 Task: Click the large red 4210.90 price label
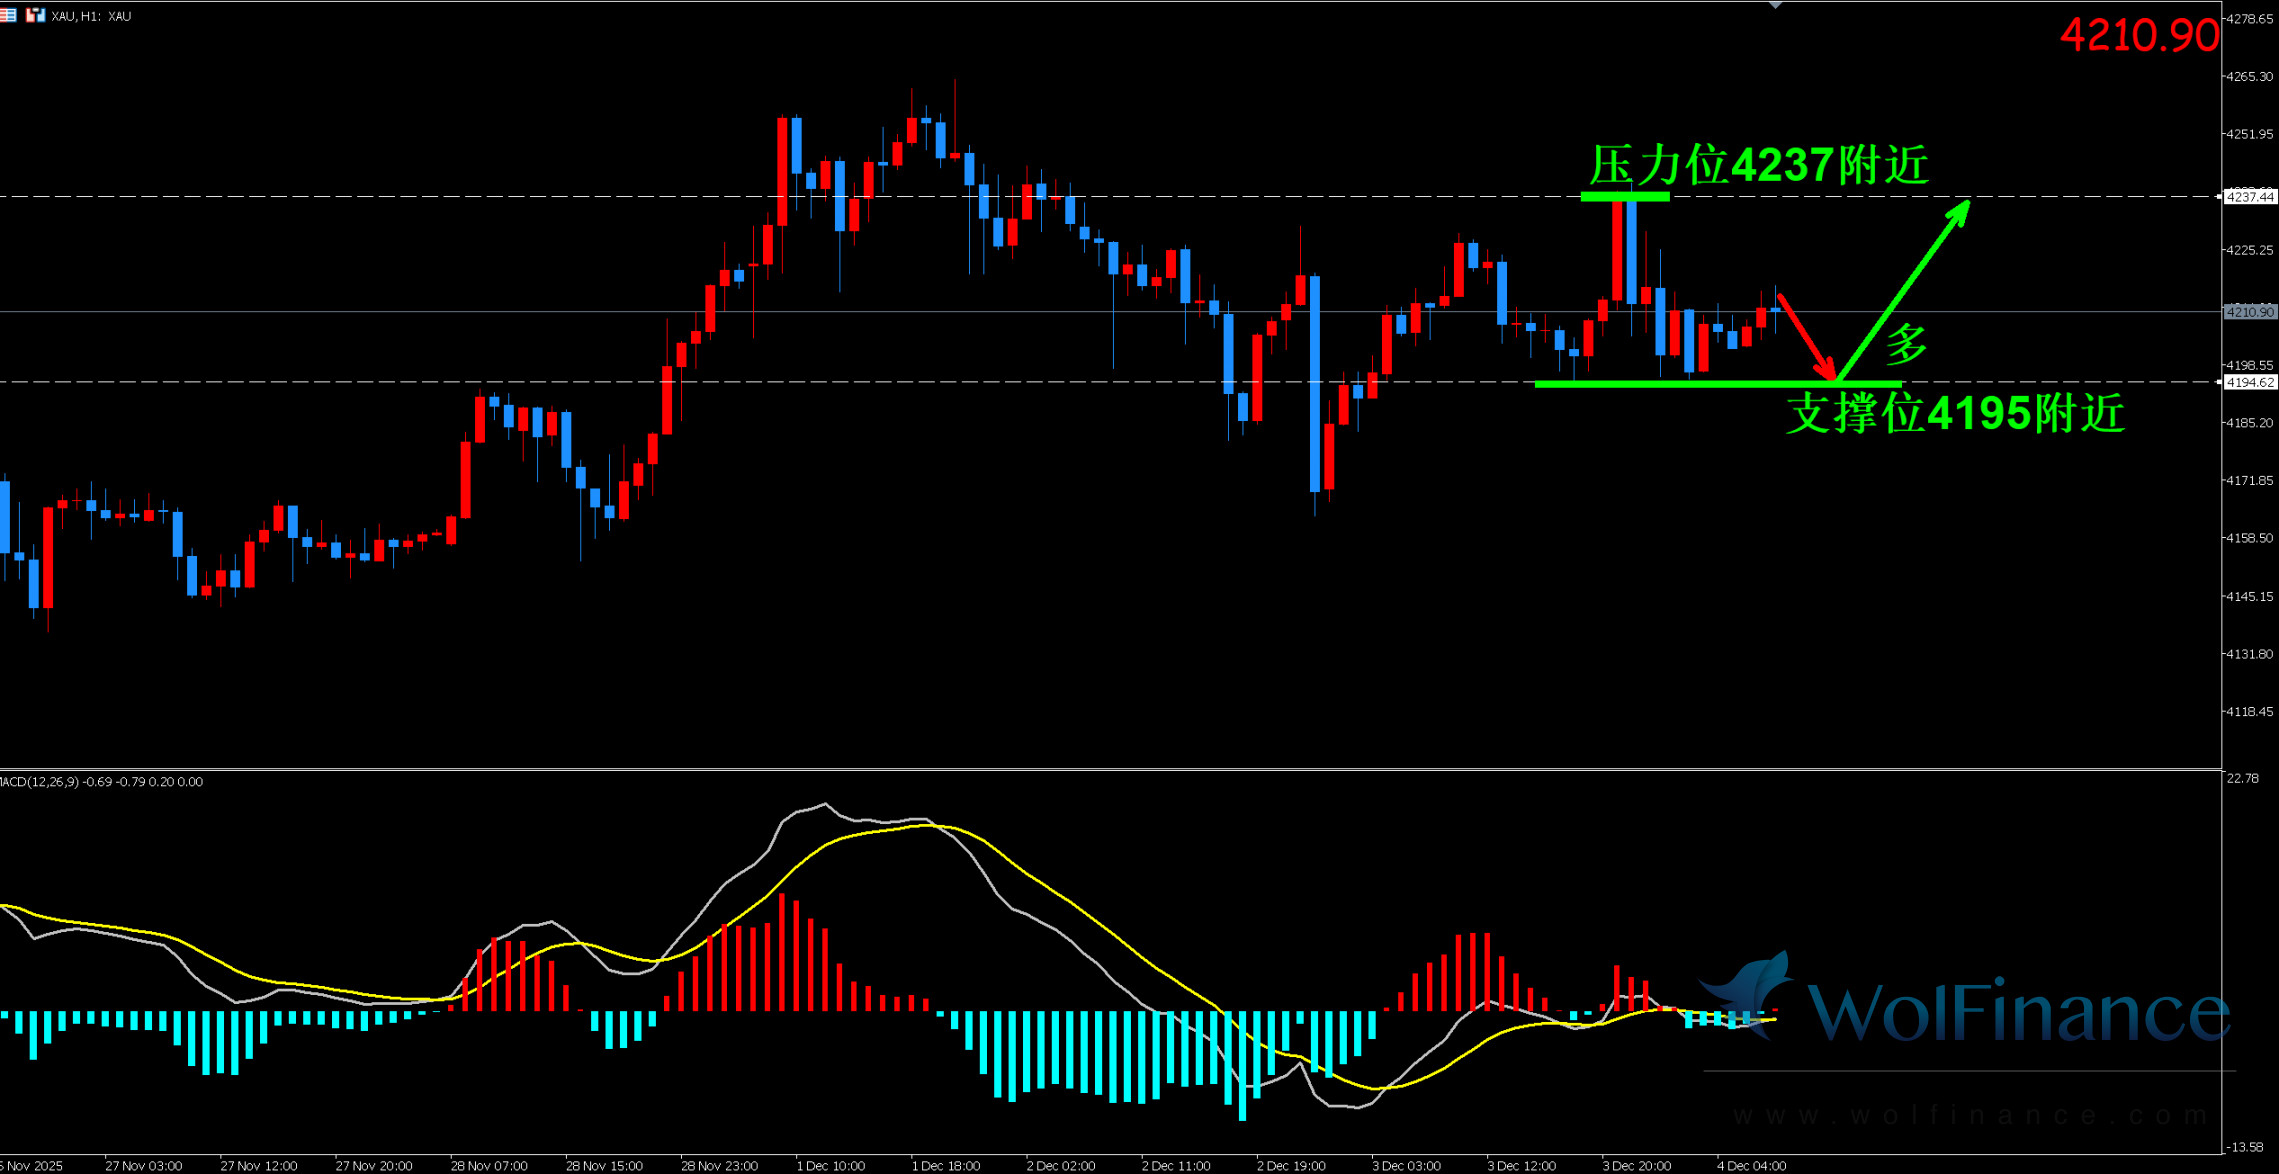point(2138,36)
